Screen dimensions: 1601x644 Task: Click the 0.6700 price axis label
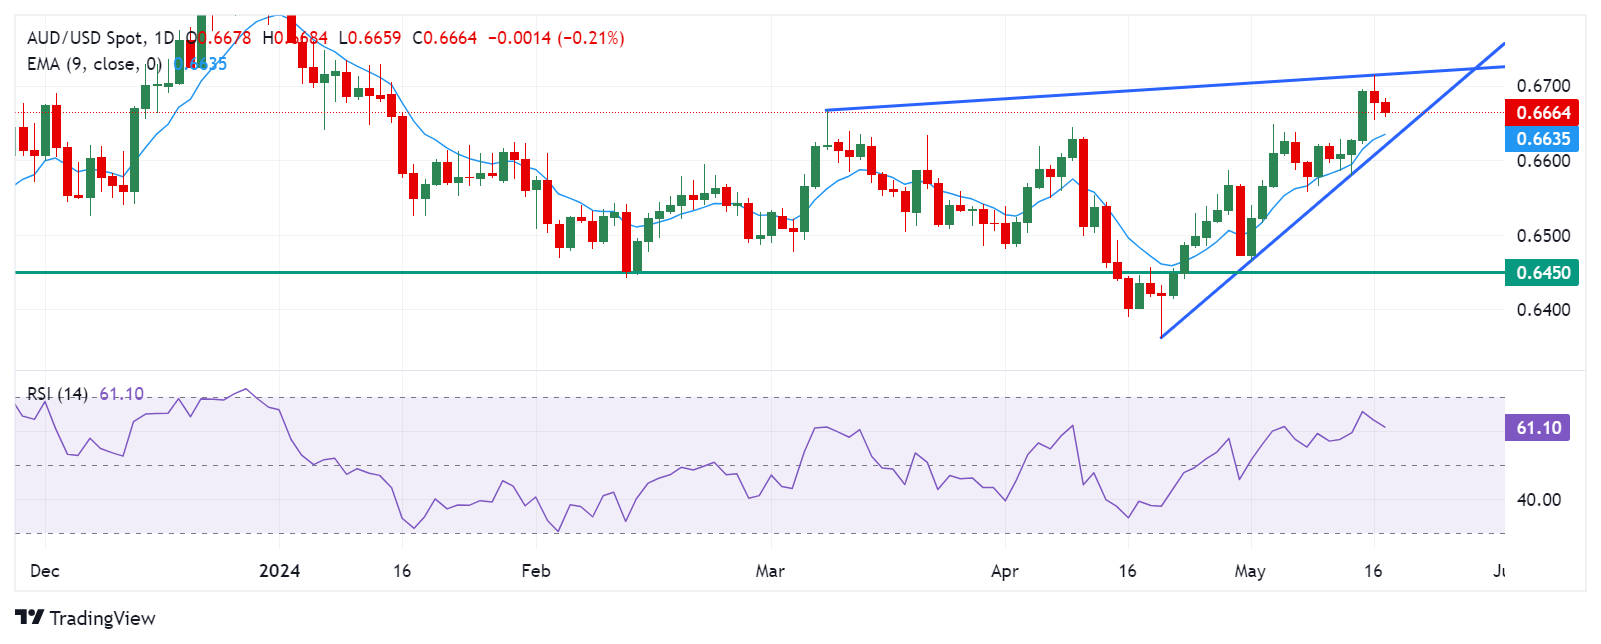(x=1543, y=86)
